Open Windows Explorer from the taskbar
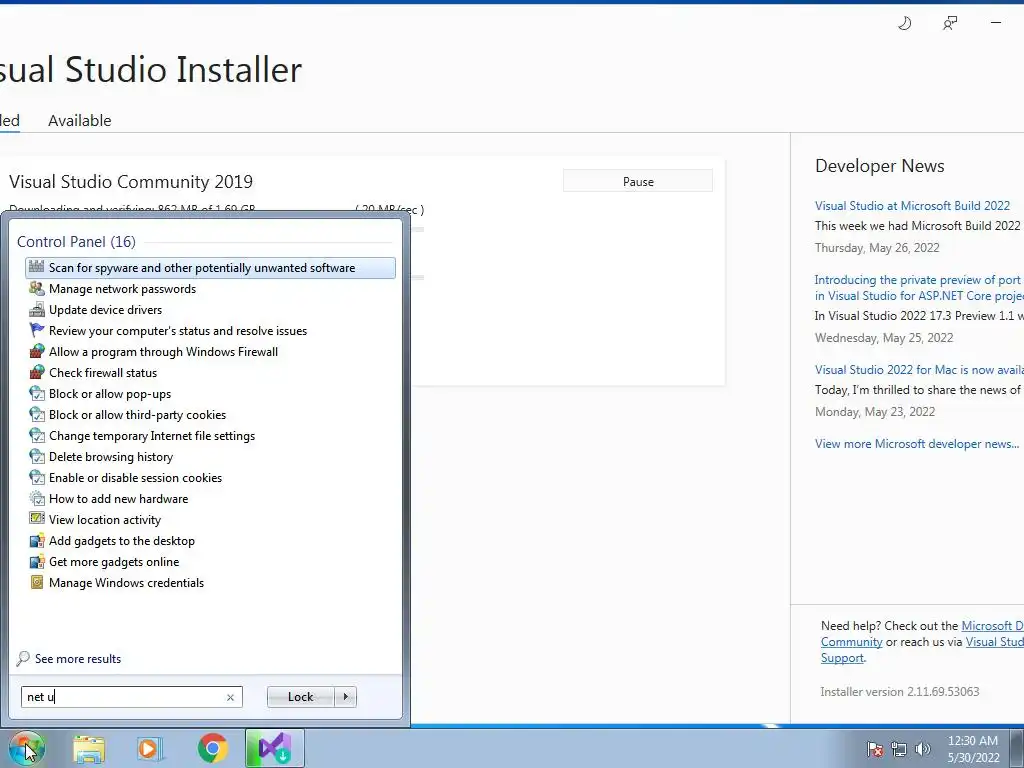Screen dimensions: 1024x768 [89, 748]
